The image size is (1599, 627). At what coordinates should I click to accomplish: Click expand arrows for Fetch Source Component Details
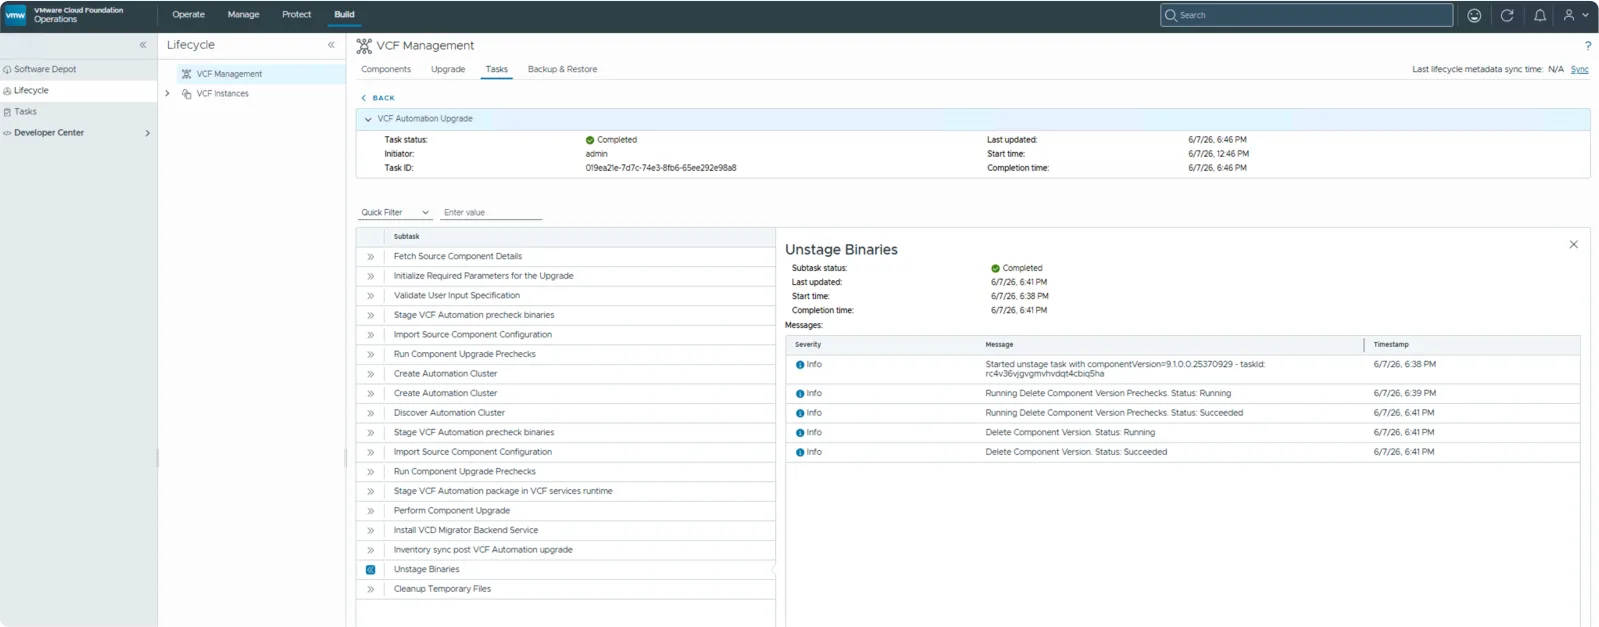pos(370,257)
